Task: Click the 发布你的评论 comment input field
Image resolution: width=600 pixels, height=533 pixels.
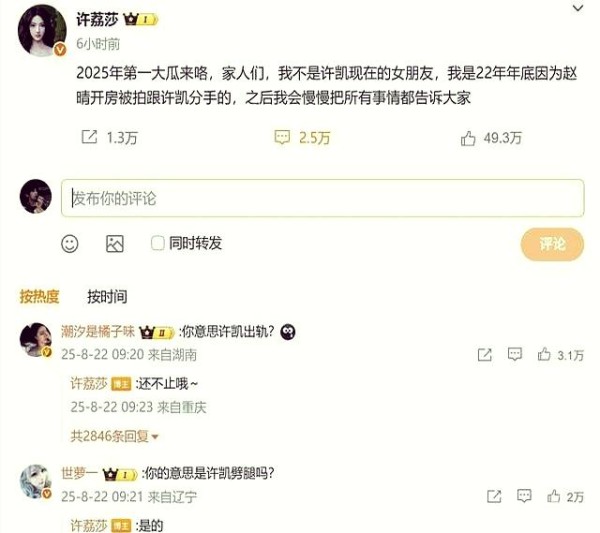Action: point(323,198)
